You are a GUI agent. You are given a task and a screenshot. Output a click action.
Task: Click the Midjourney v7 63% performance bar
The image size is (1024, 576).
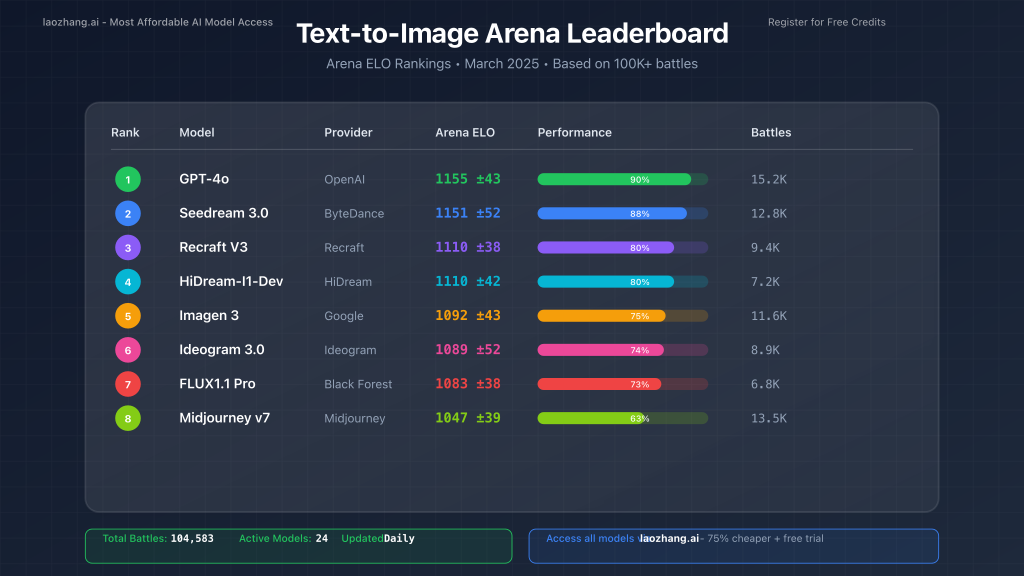[x=622, y=418]
